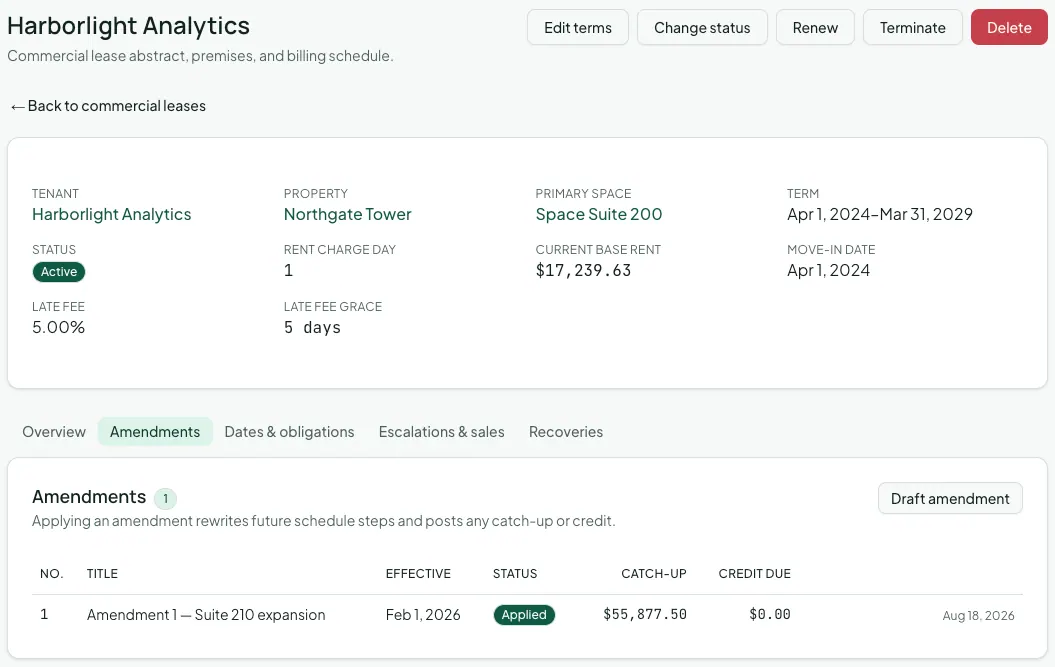Click the STATUS column header in table
This screenshot has height=667, width=1055.
click(515, 573)
